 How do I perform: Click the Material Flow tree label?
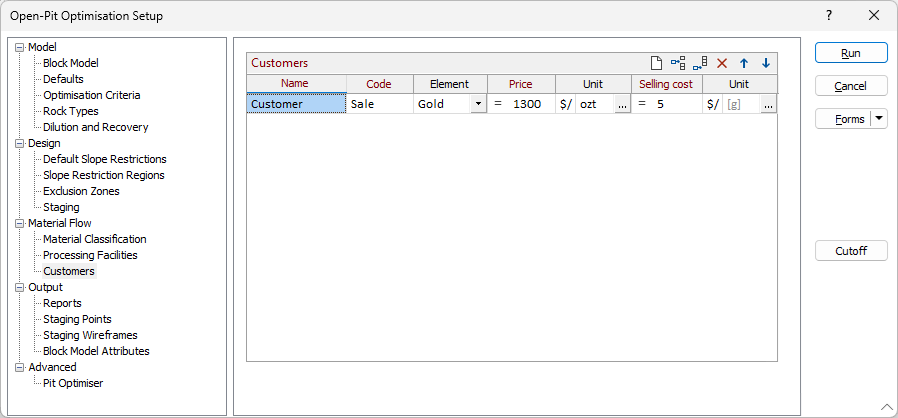click(60, 223)
